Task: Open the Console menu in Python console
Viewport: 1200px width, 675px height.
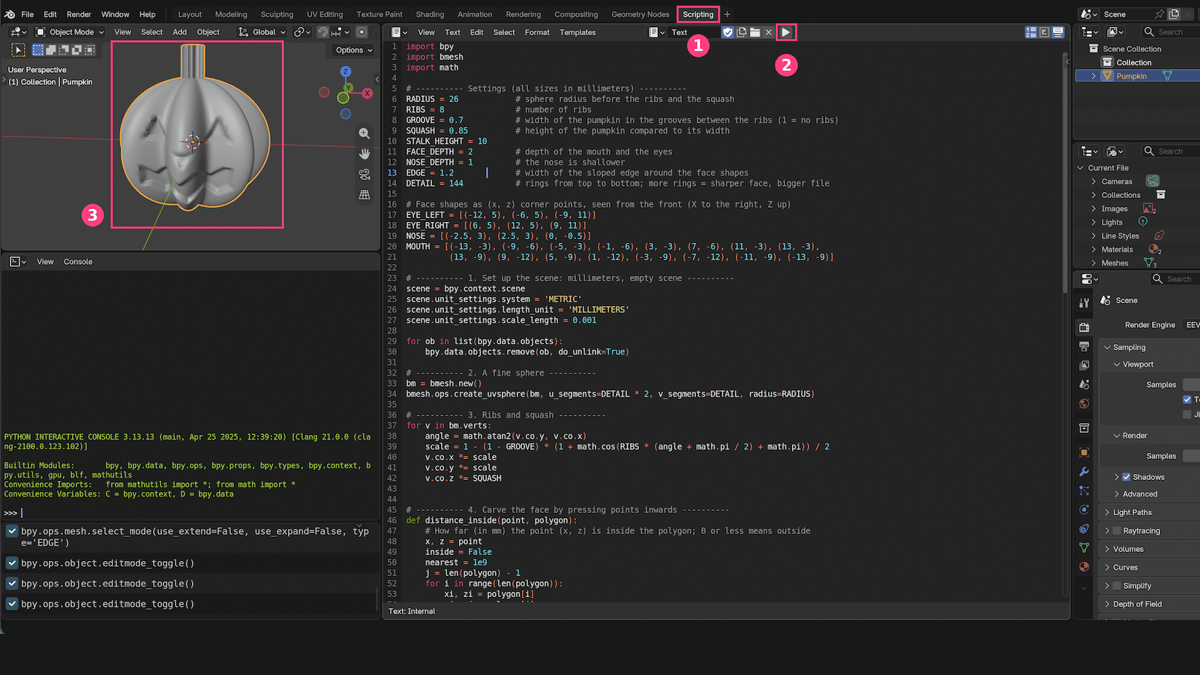Action: coord(78,262)
